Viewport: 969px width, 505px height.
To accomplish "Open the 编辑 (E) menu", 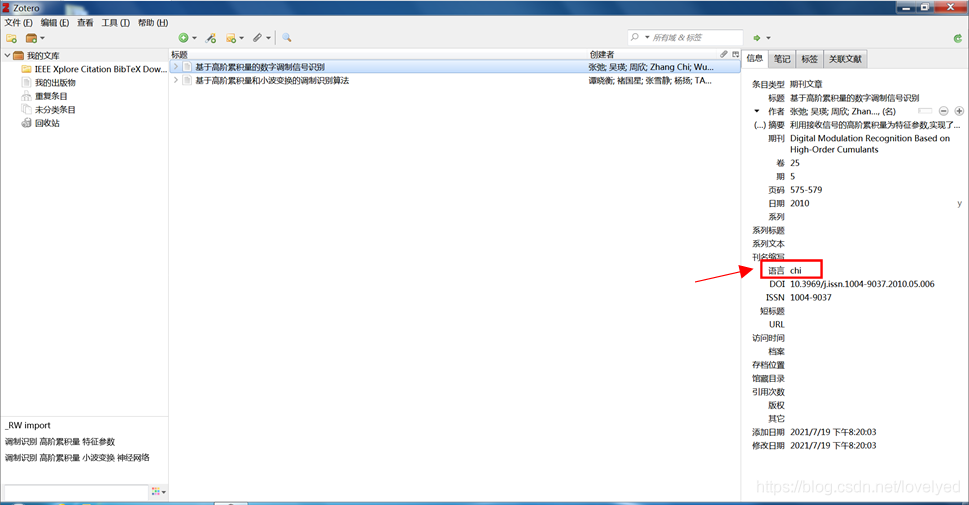I will click(x=55, y=23).
